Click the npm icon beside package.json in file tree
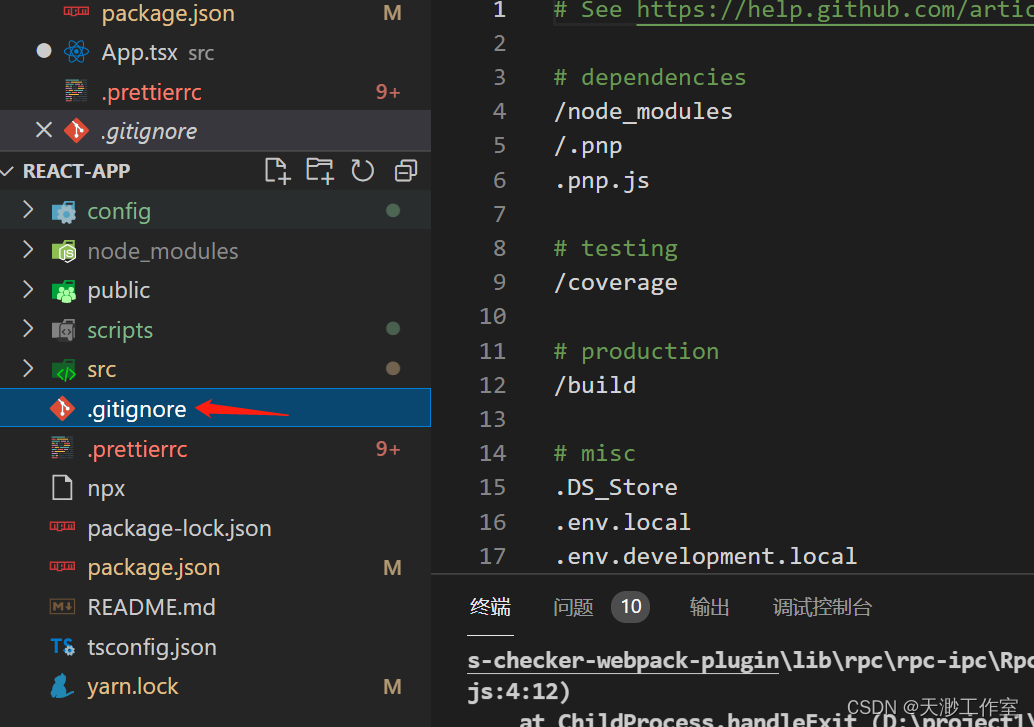 [x=63, y=566]
